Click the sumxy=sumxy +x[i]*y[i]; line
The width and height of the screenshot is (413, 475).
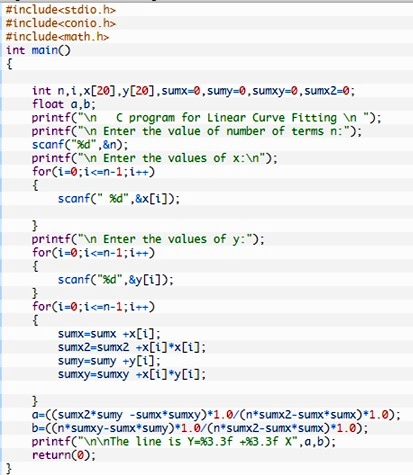click(x=132, y=374)
